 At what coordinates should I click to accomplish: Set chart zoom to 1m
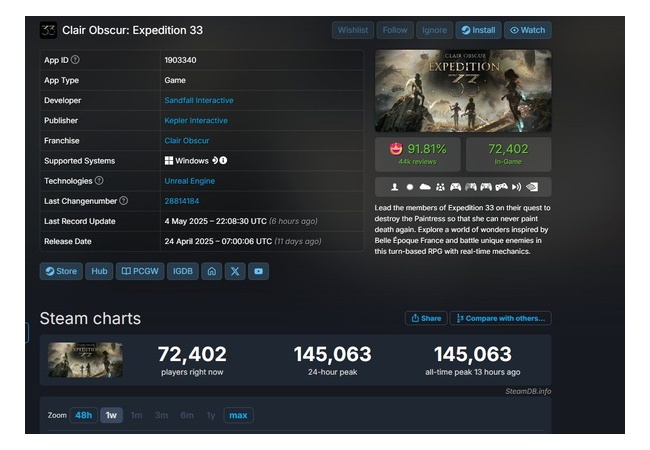136,415
